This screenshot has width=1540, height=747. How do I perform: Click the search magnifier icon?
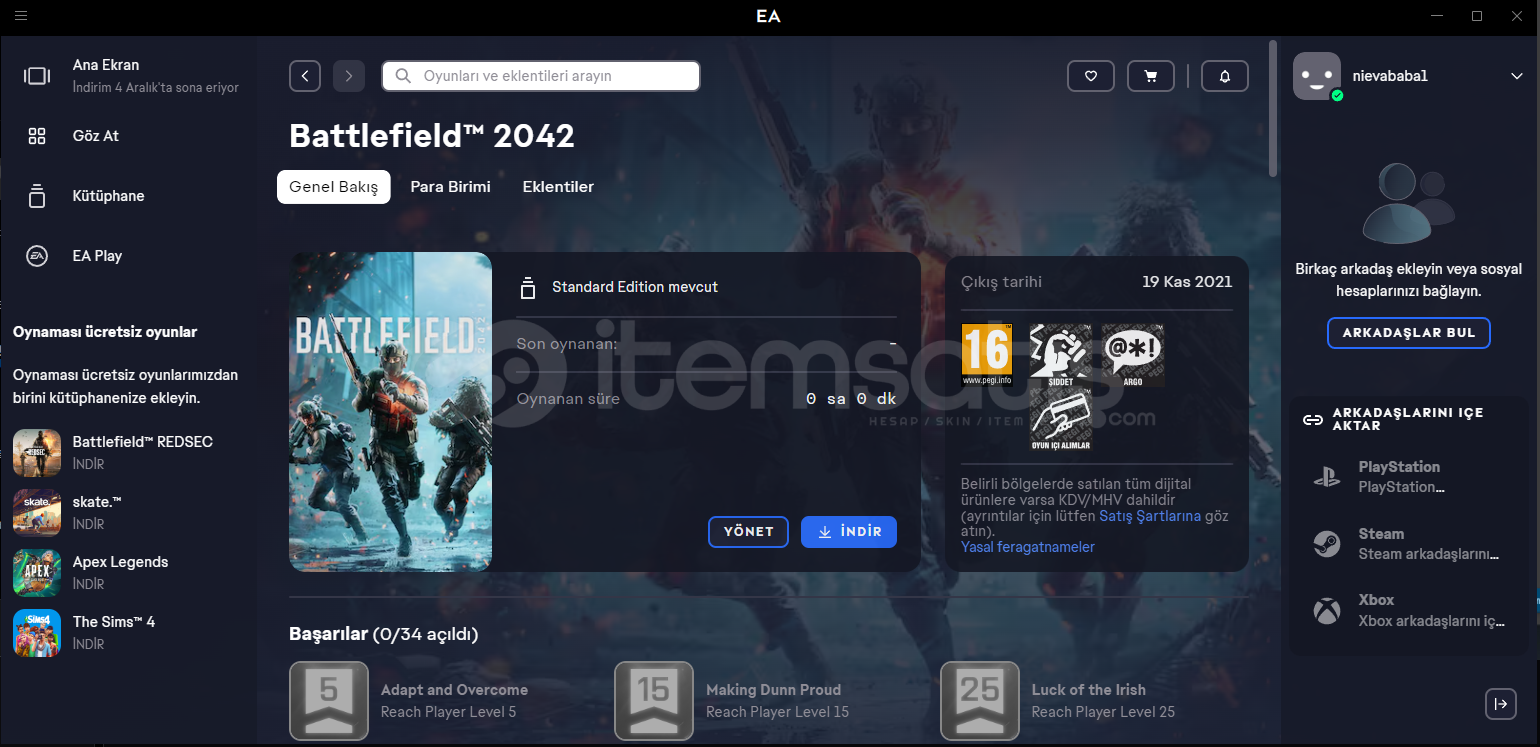pos(403,76)
